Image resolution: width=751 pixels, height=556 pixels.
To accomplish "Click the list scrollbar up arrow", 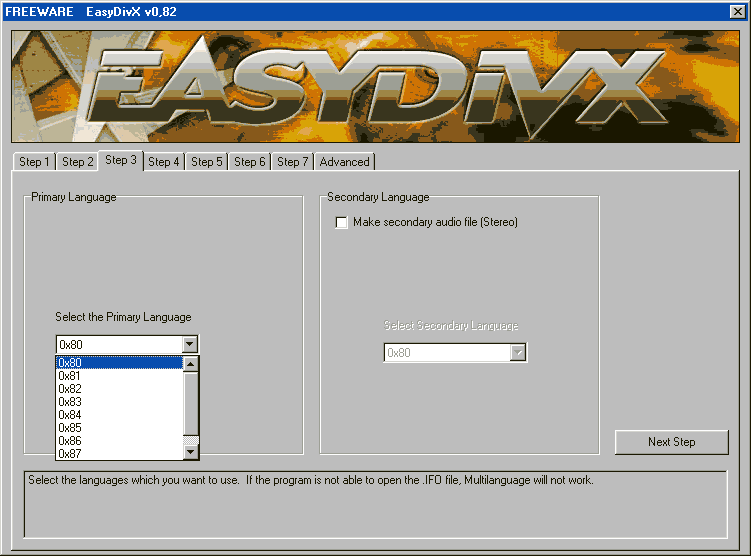I will (191, 364).
